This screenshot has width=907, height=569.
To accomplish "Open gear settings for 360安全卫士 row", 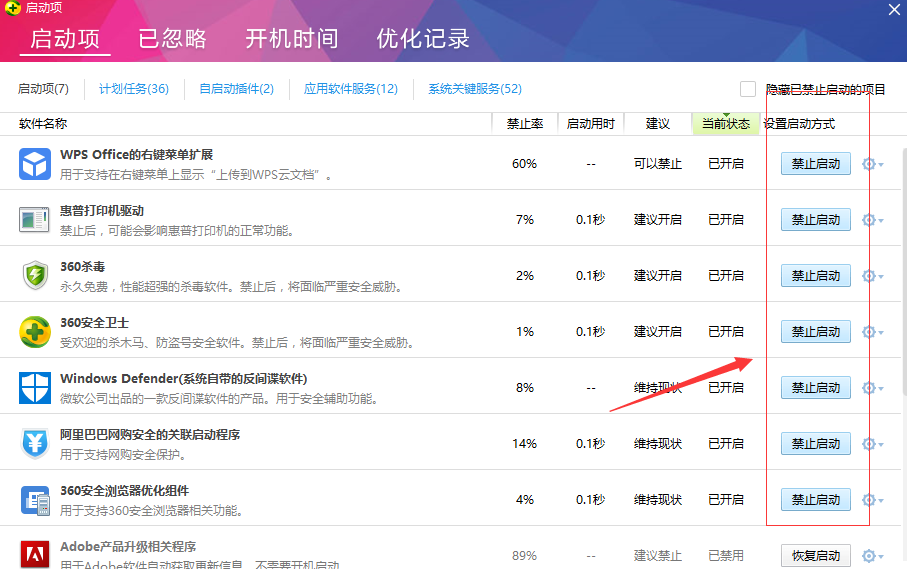I will click(x=872, y=332).
